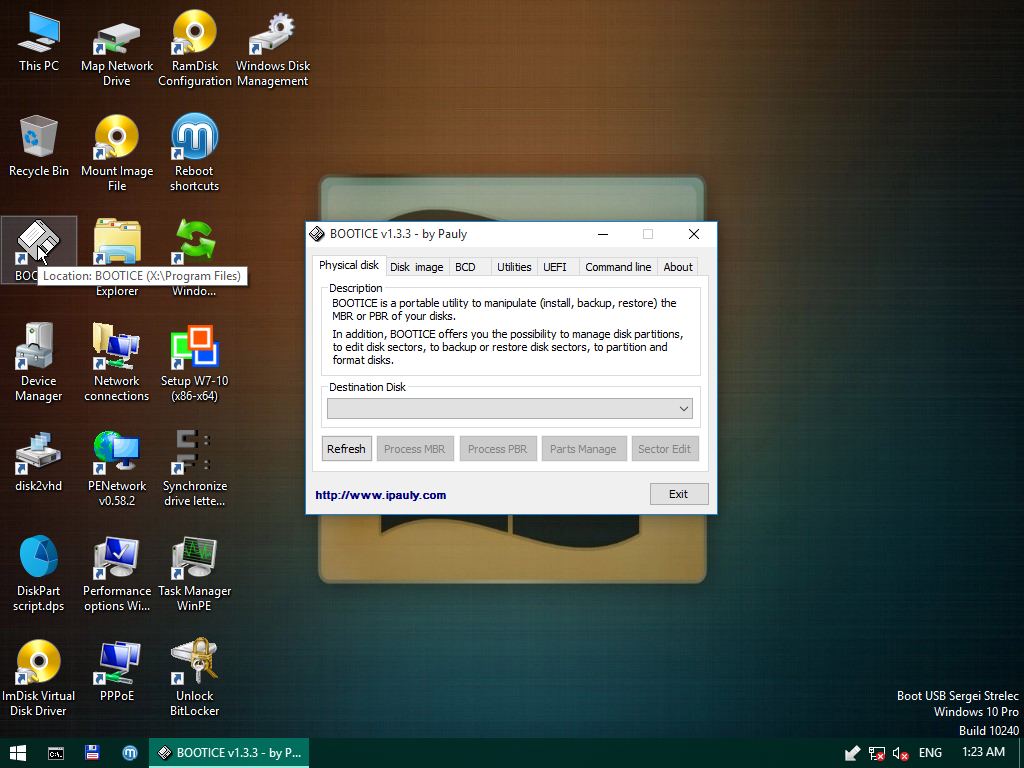Open the About tab
This screenshot has height=768, width=1024.
(678, 267)
